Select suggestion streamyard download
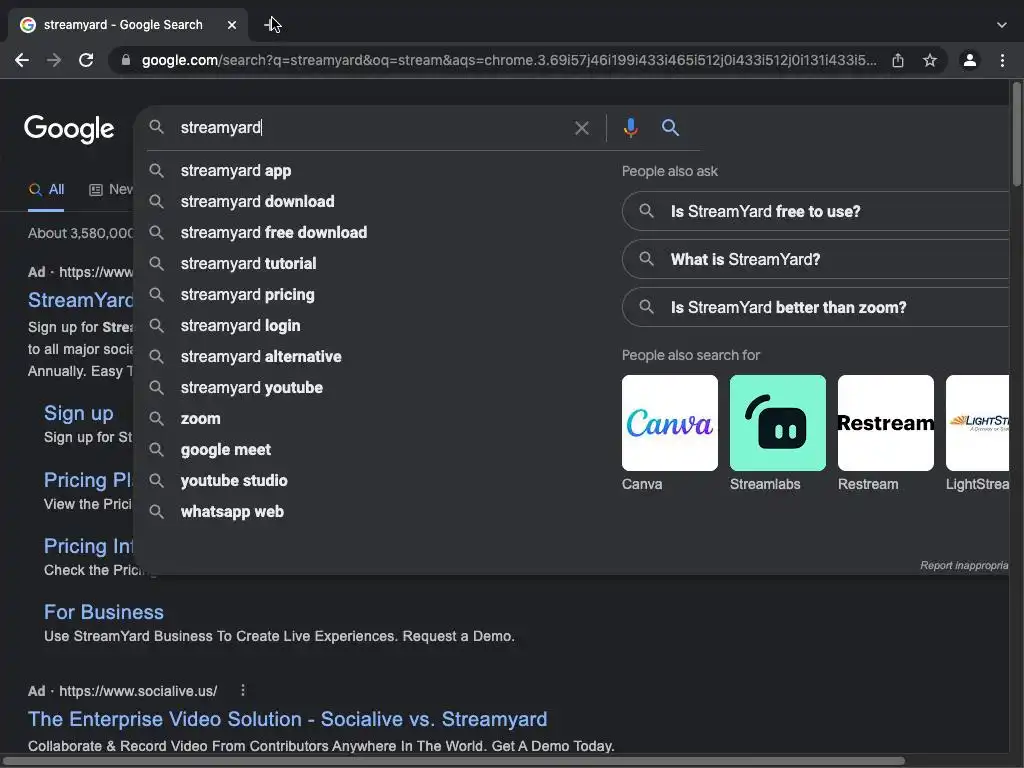Image resolution: width=1024 pixels, height=768 pixels. tap(257, 201)
